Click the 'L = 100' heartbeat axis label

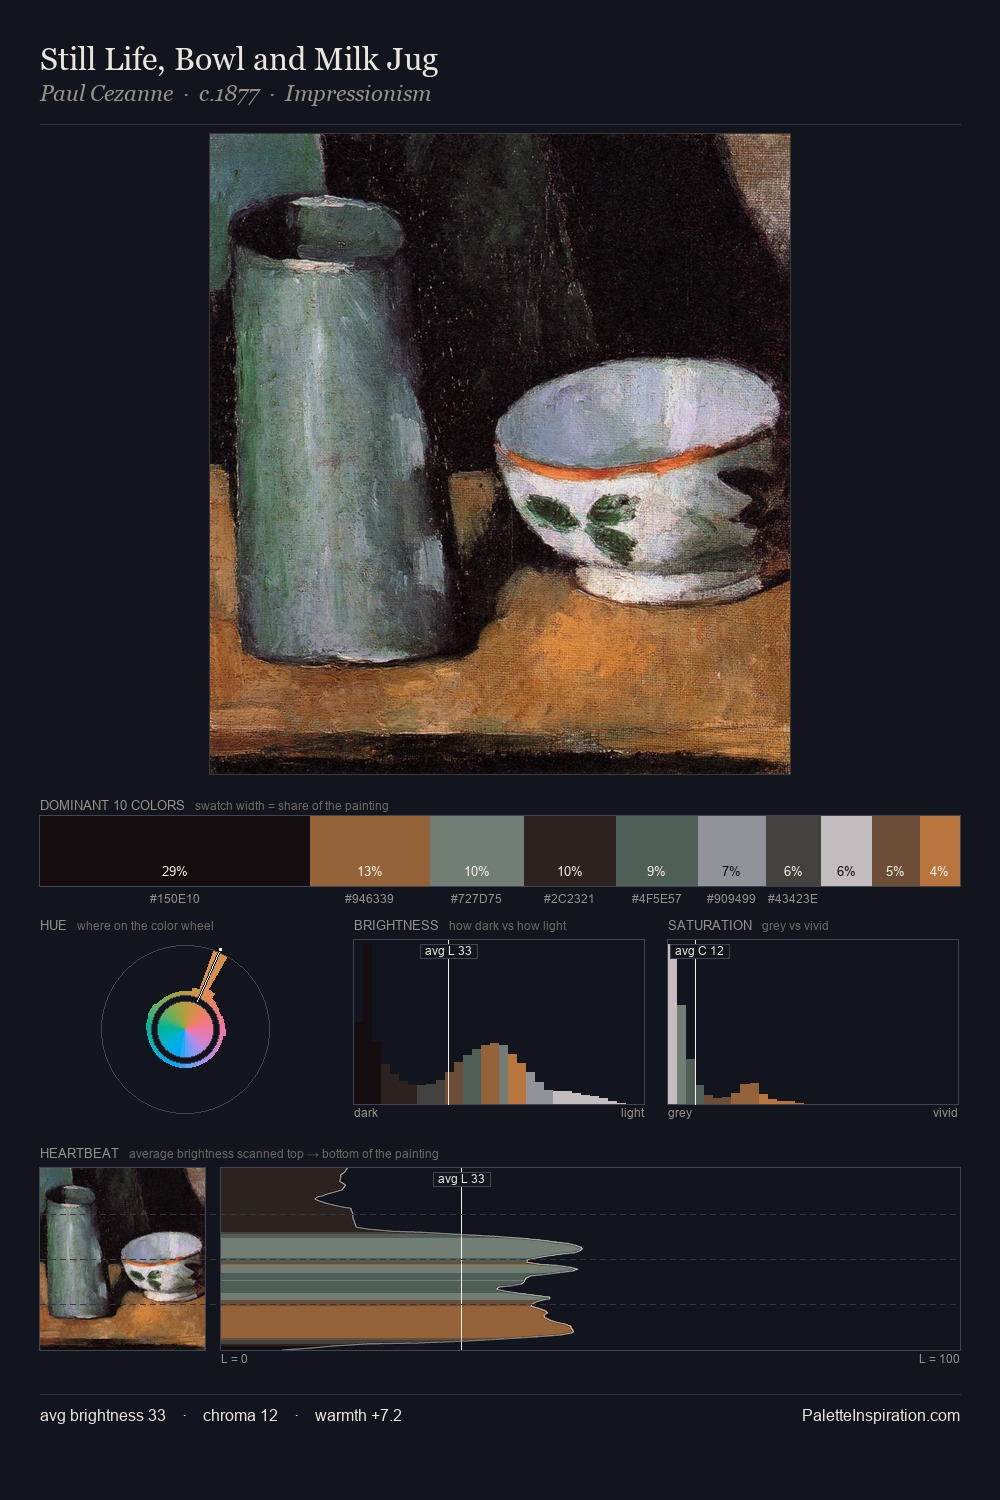pos(939,1359)
